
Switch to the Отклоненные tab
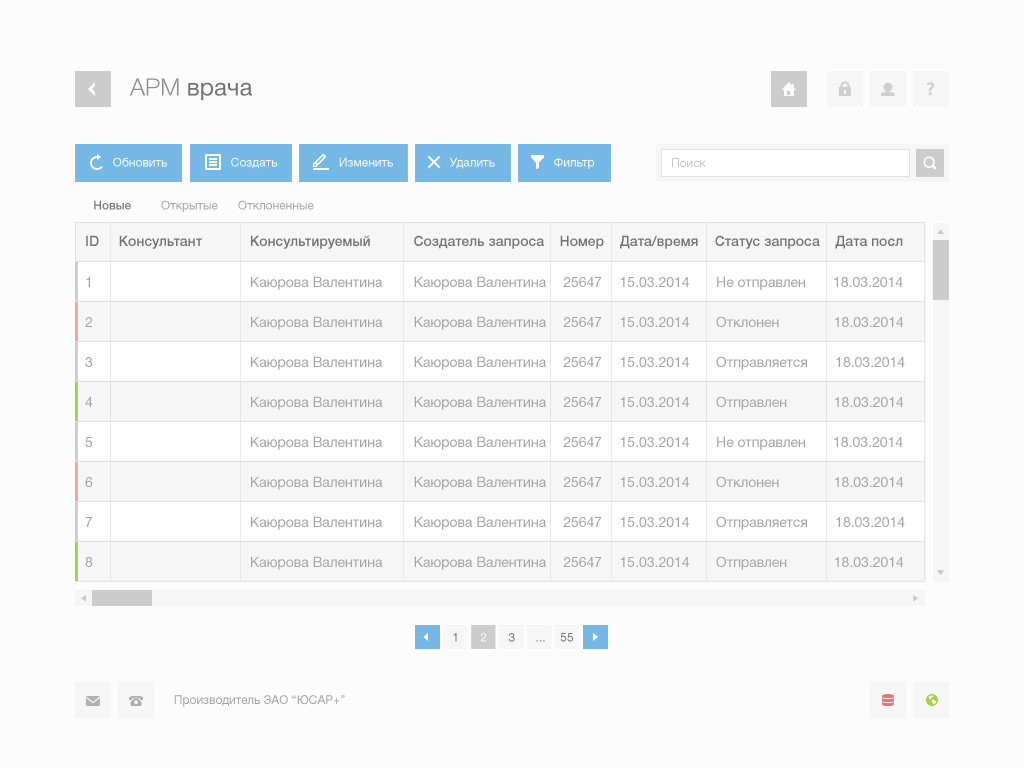[x=275, y=205]
